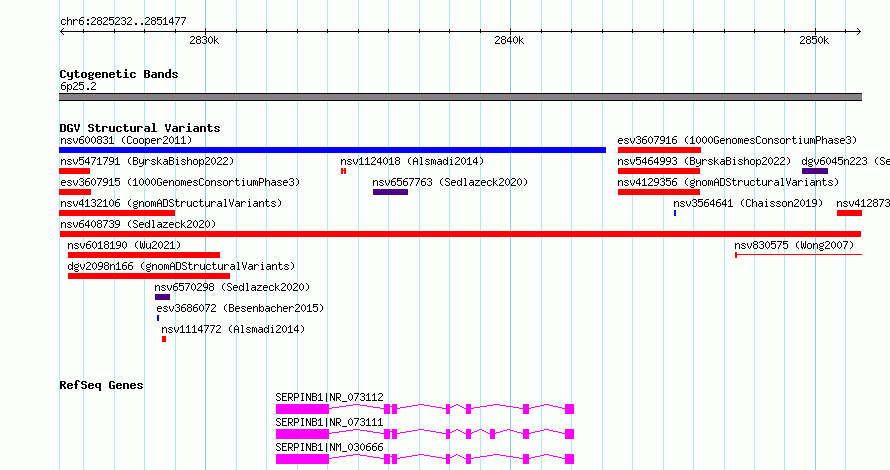Open the nsv3564641 (Chaisson2019) label
The image size is (890, 470).
point(748,203)
